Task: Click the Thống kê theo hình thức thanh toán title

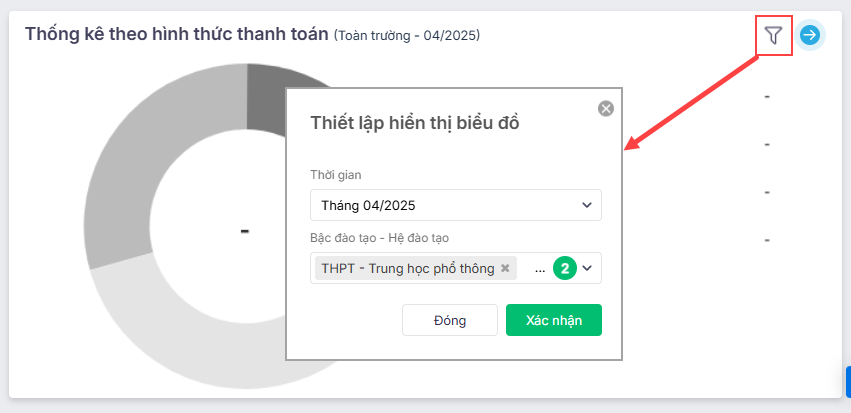Action: pos(177,34)
